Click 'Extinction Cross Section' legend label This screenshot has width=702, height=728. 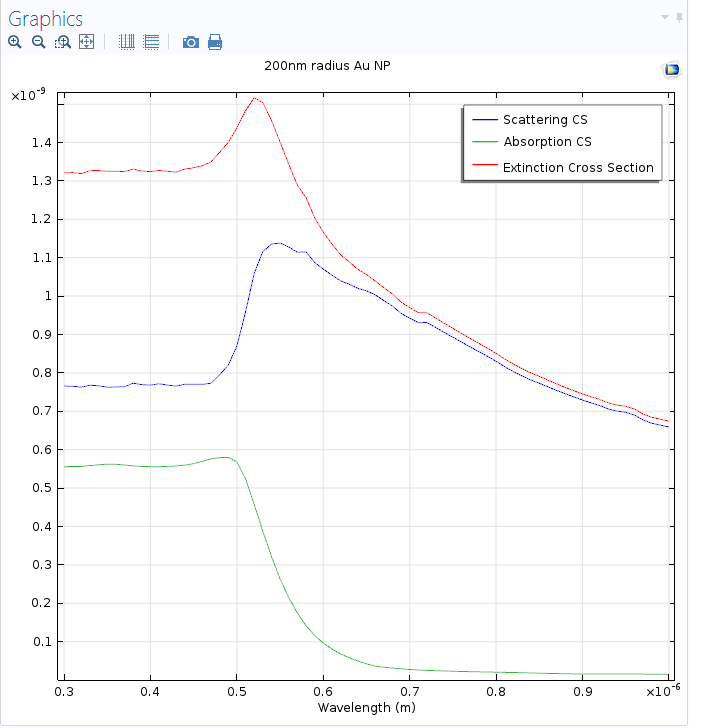point(578,167)
